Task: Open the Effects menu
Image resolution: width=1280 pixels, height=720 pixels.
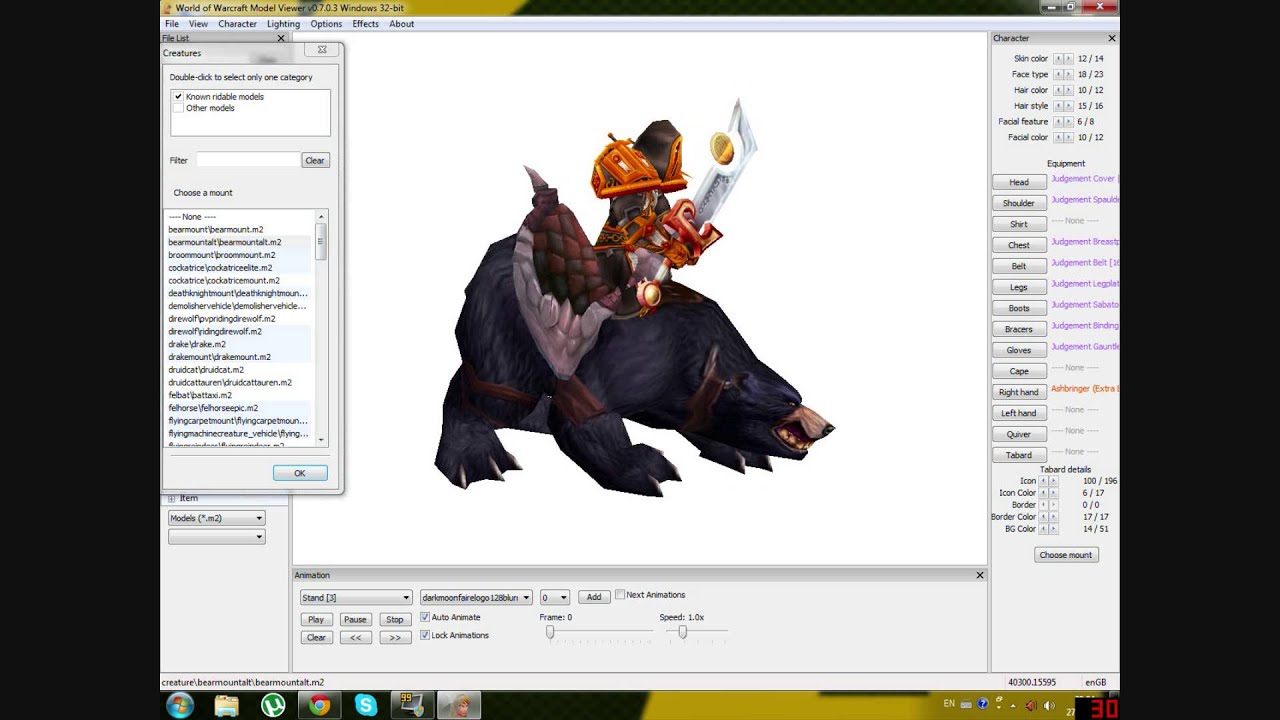Action: pyautogui.click(x=365, y=24)
